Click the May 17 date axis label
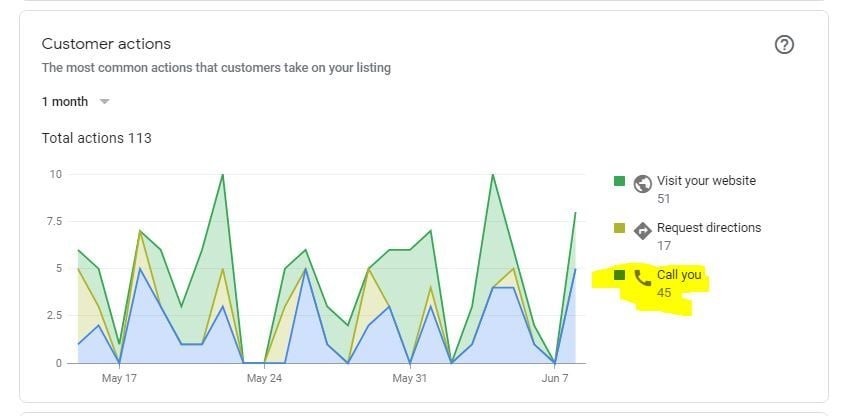The width and height of the screenshot is (851, 416). [119, 379]
